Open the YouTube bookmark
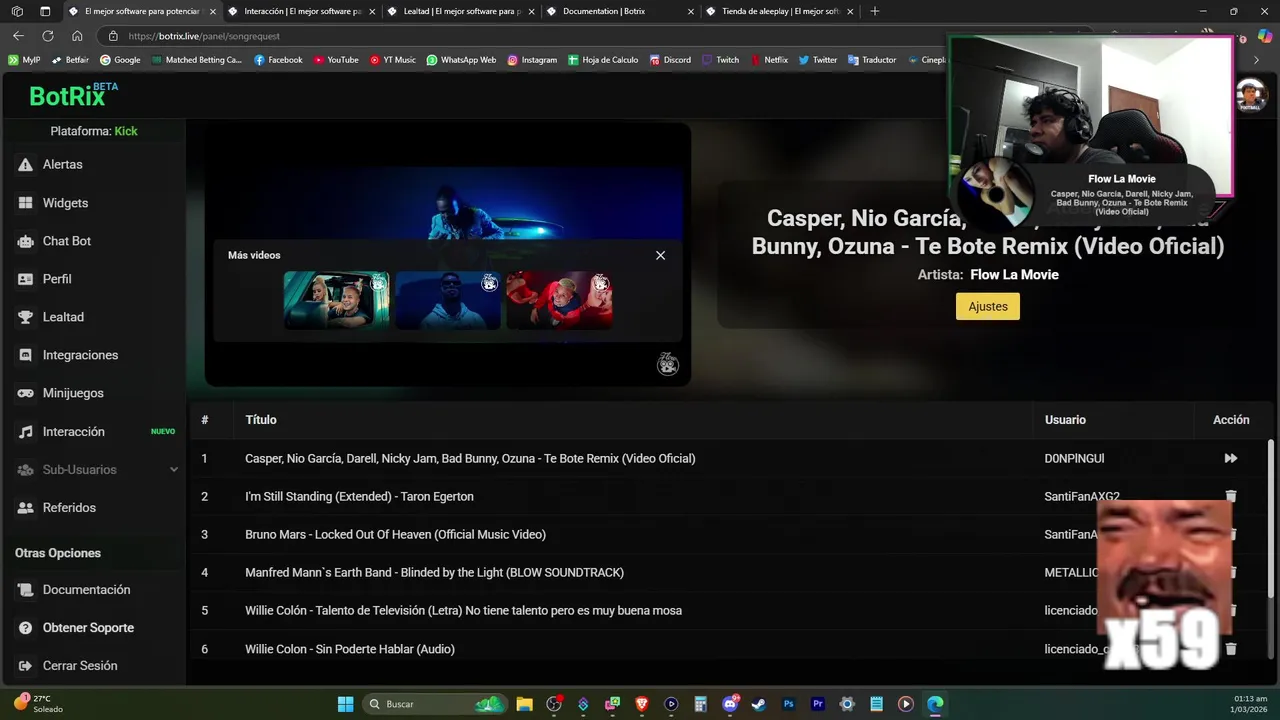 coord(336,60)
